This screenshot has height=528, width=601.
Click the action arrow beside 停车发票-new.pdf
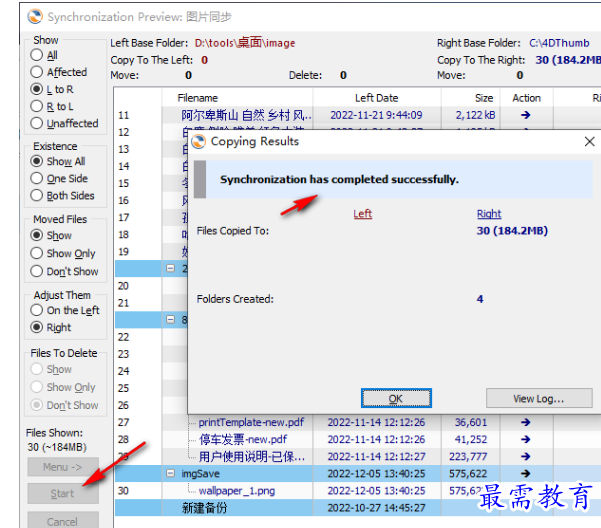pyautogui.click(x=526, y=439)
